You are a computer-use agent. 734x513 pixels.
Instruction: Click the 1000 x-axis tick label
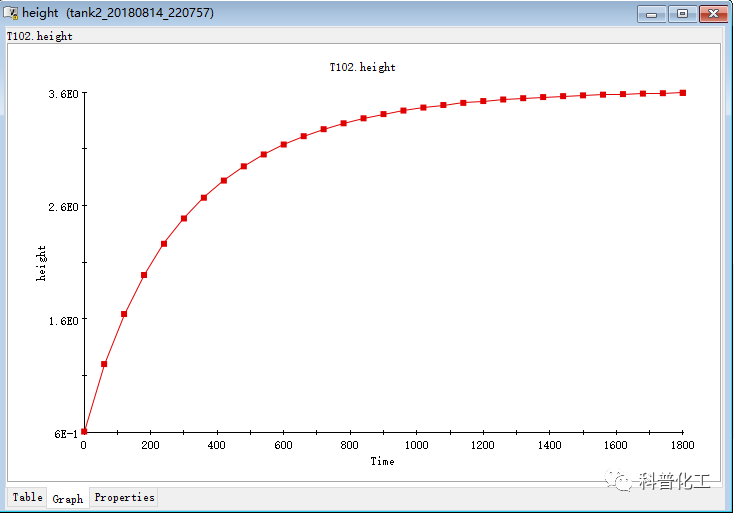point(416,445)
